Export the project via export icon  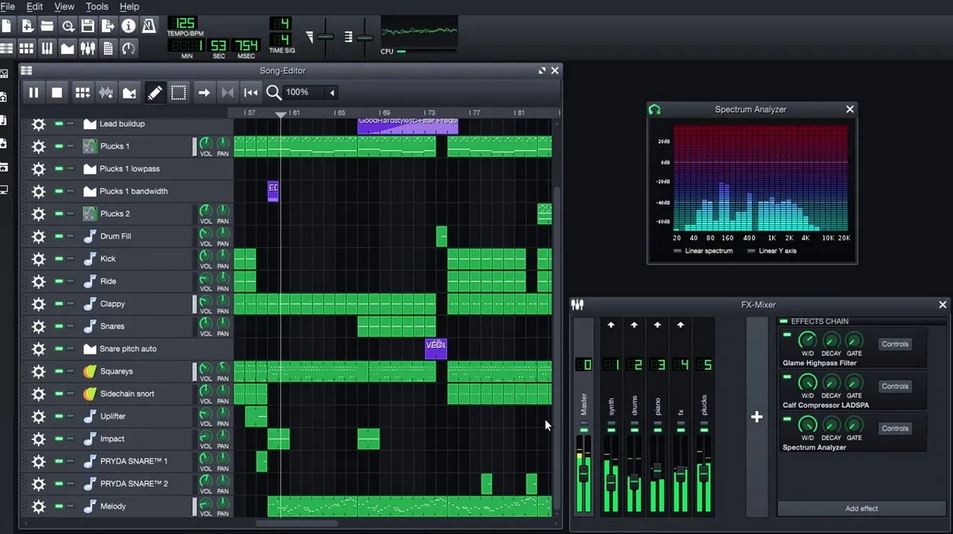point(108,26)
